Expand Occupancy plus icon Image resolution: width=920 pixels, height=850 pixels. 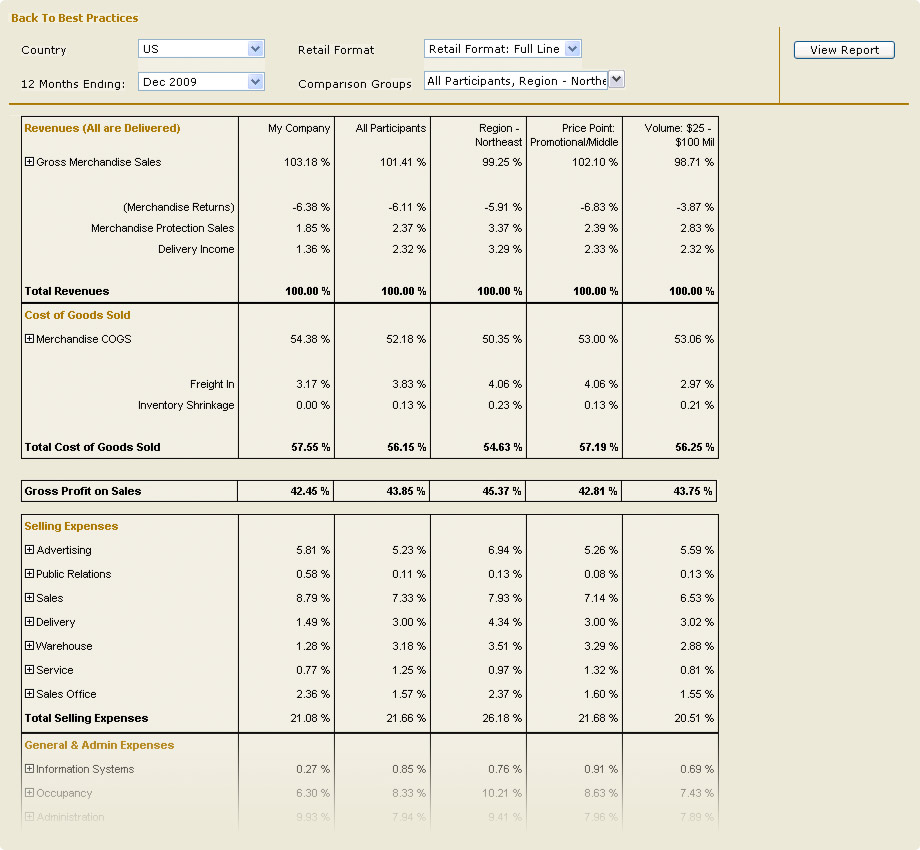click(30, 793)
